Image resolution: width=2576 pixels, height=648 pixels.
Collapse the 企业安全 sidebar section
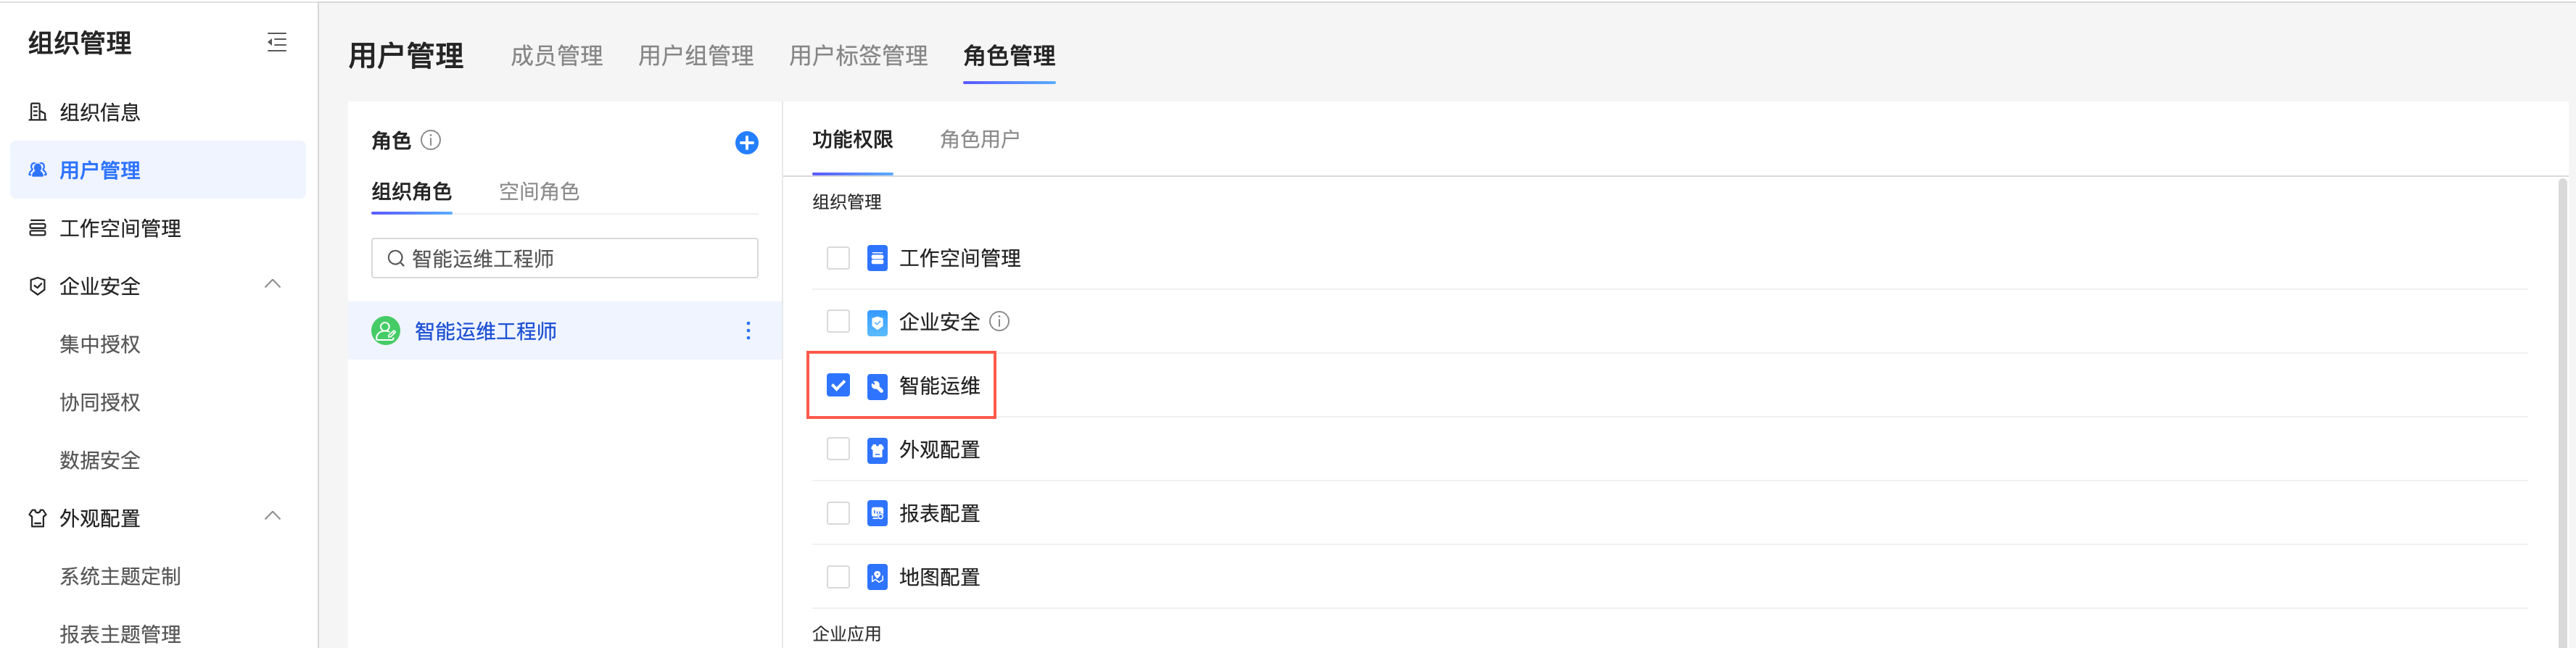(272, 285)
